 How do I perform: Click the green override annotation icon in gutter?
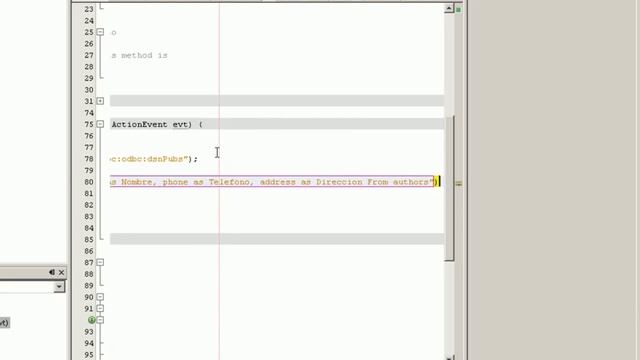(91, 320)
